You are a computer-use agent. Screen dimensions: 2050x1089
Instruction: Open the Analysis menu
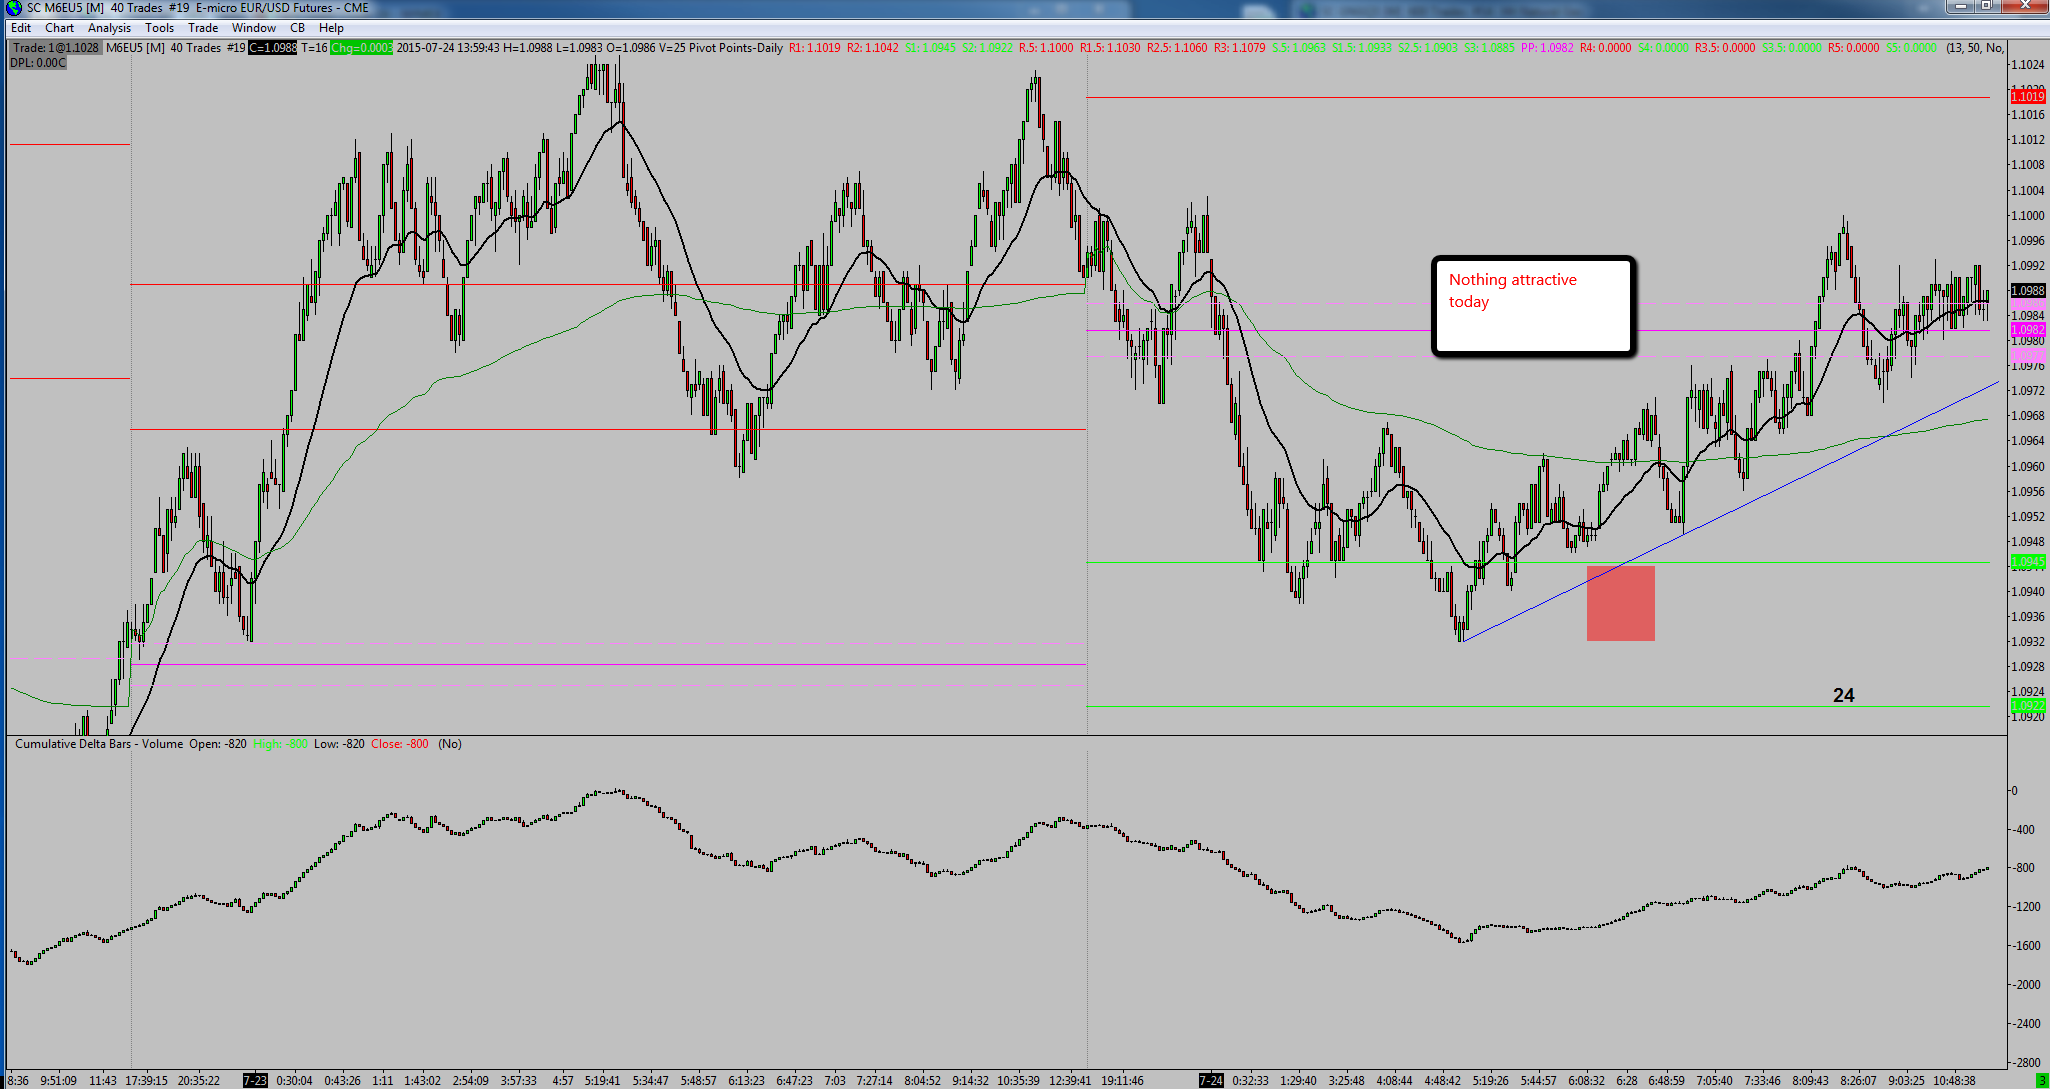pyautogui.click(x=109, y=28)
